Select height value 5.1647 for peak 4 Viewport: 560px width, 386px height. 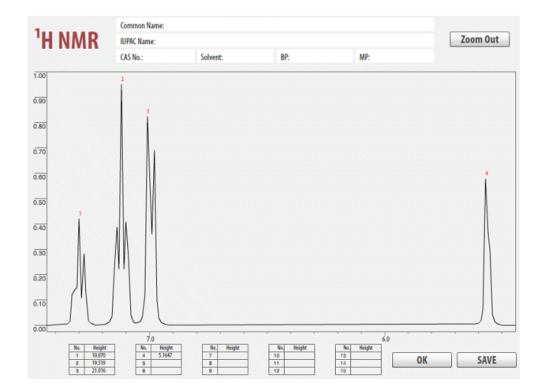tap(166, 355)
